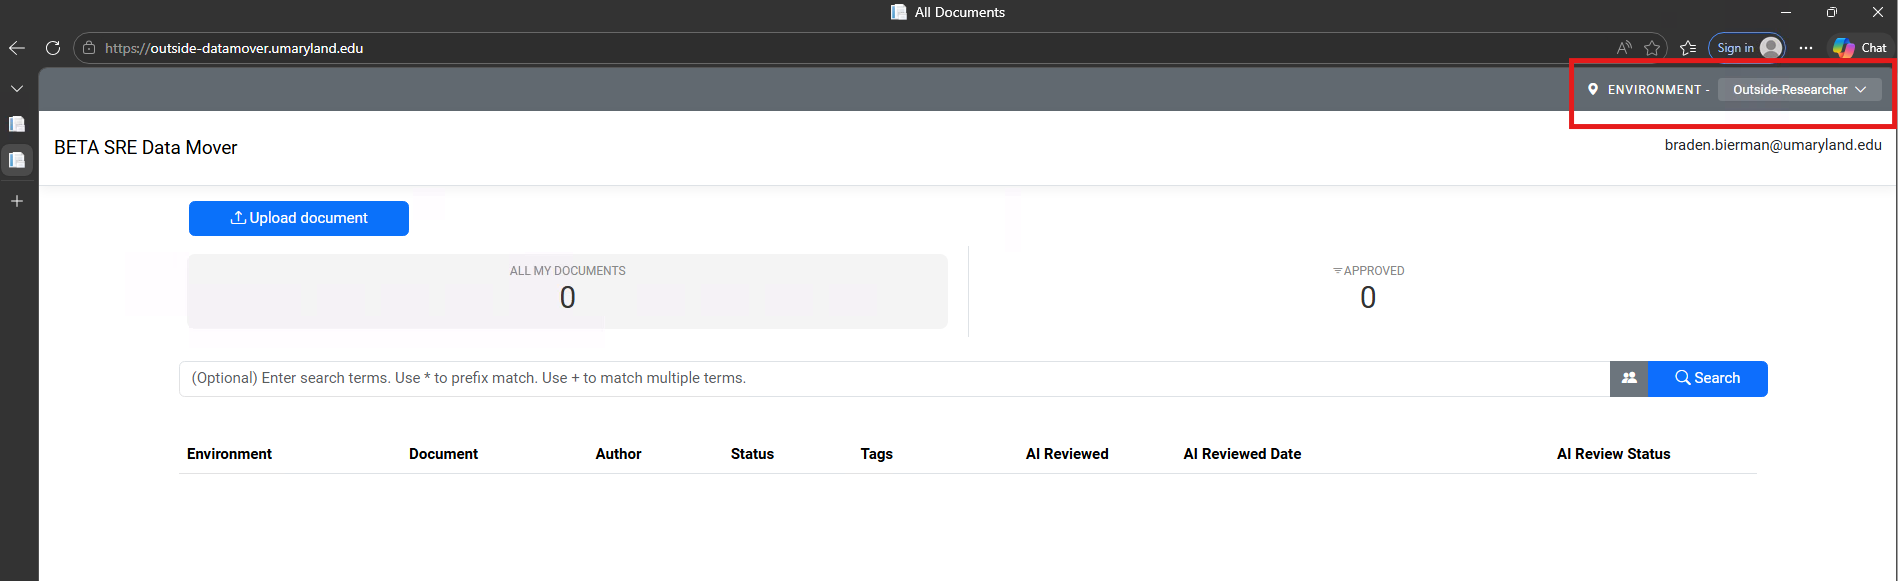The width and height of the screenshot is (1898, 581).
Task: Open a new tab with plus icon
Action: pos(17,201)
